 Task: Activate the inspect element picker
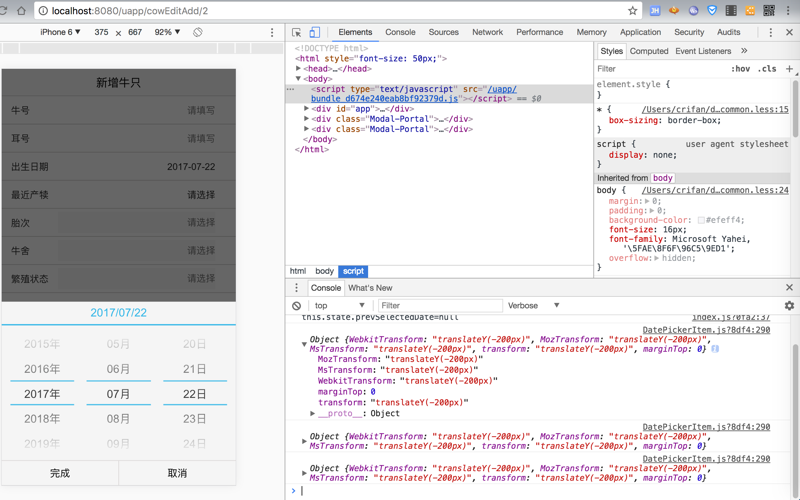click(296, 32)
